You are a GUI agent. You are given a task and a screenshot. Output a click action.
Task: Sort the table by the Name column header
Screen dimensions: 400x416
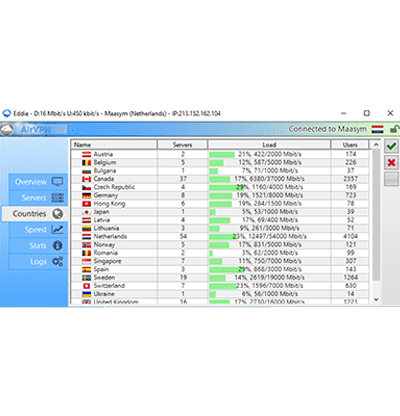coord(114,145)
